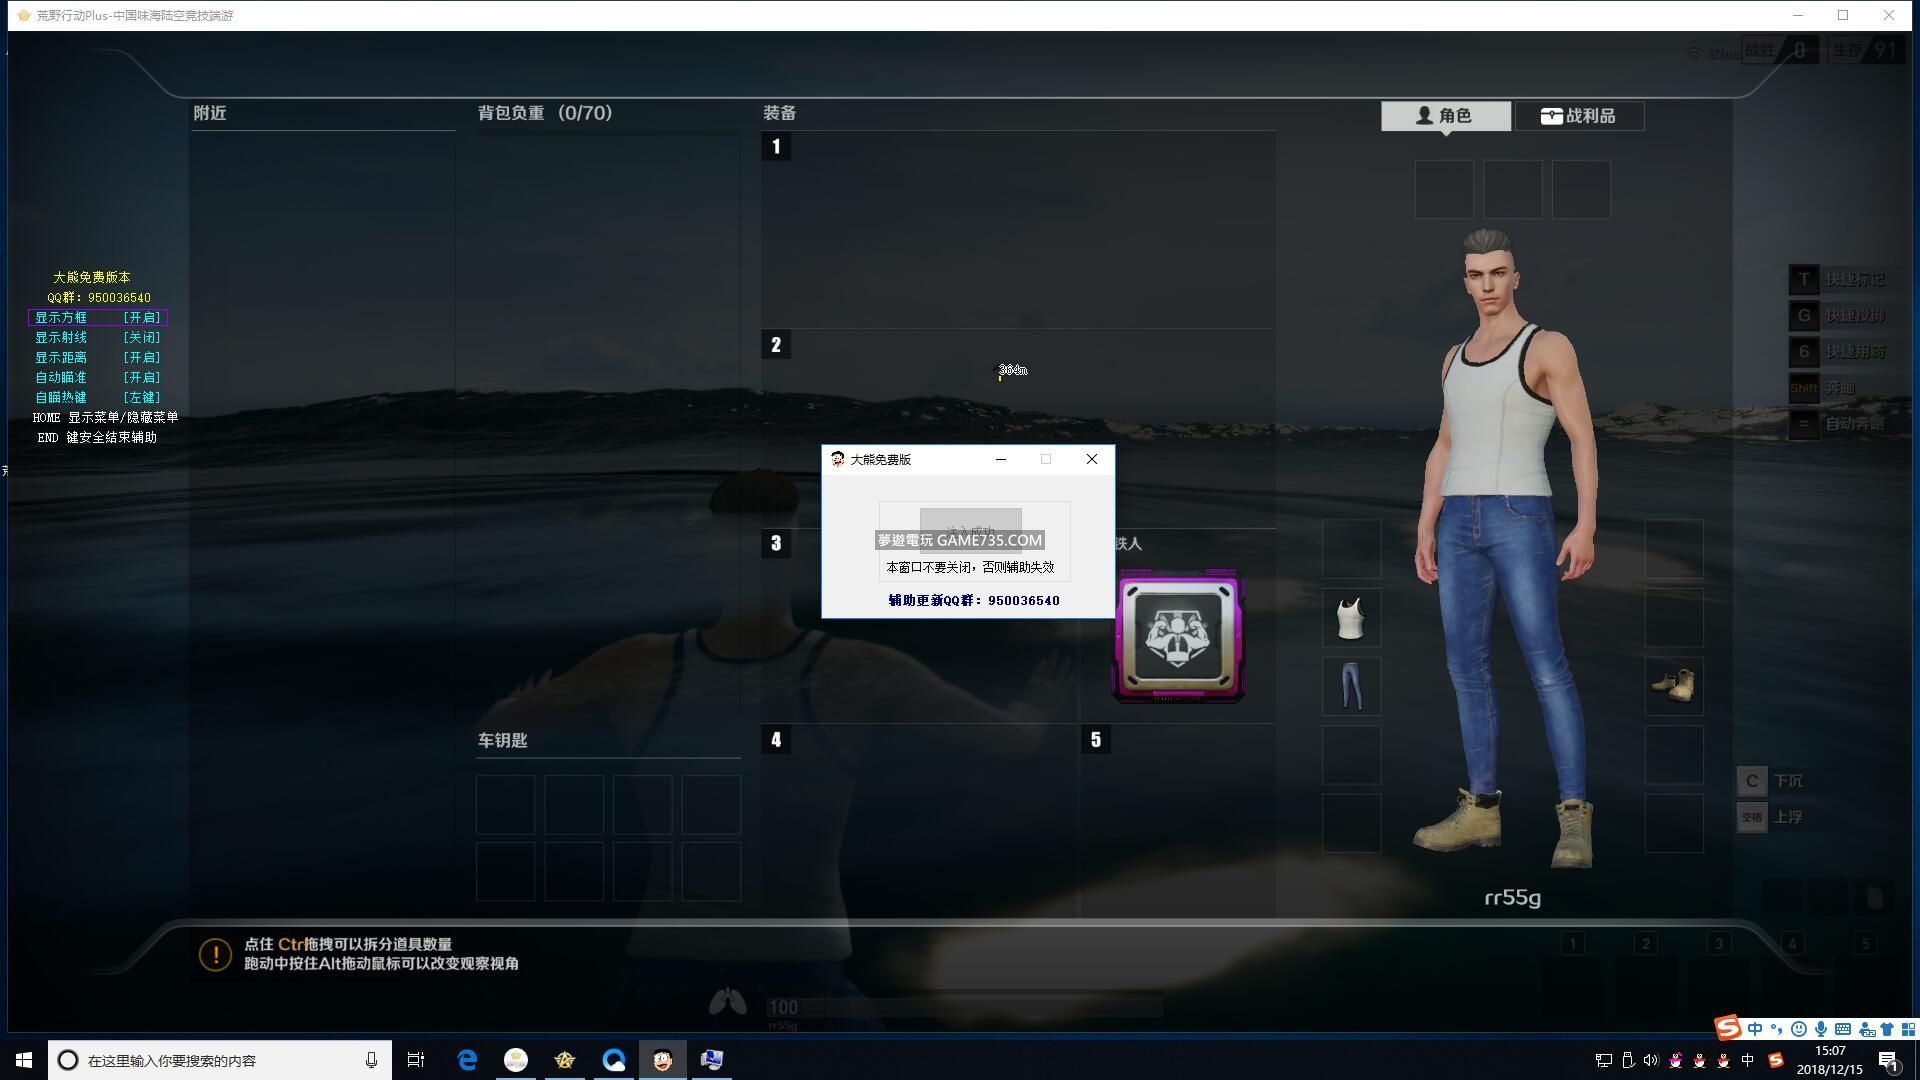Screen dimensions: 1920x1080
Task: Click the Sogou S icon in tray
Action: (1775, 1060)
